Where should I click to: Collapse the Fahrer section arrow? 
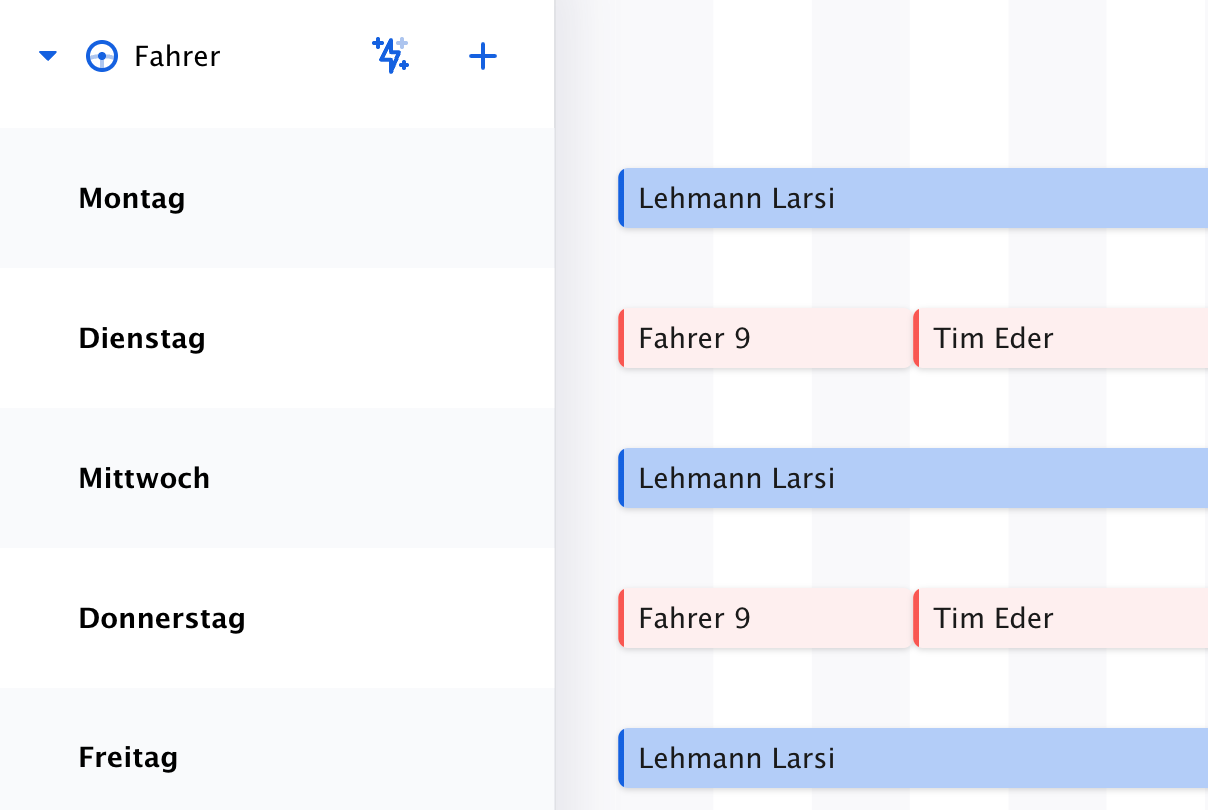click(x=47, y=57)
